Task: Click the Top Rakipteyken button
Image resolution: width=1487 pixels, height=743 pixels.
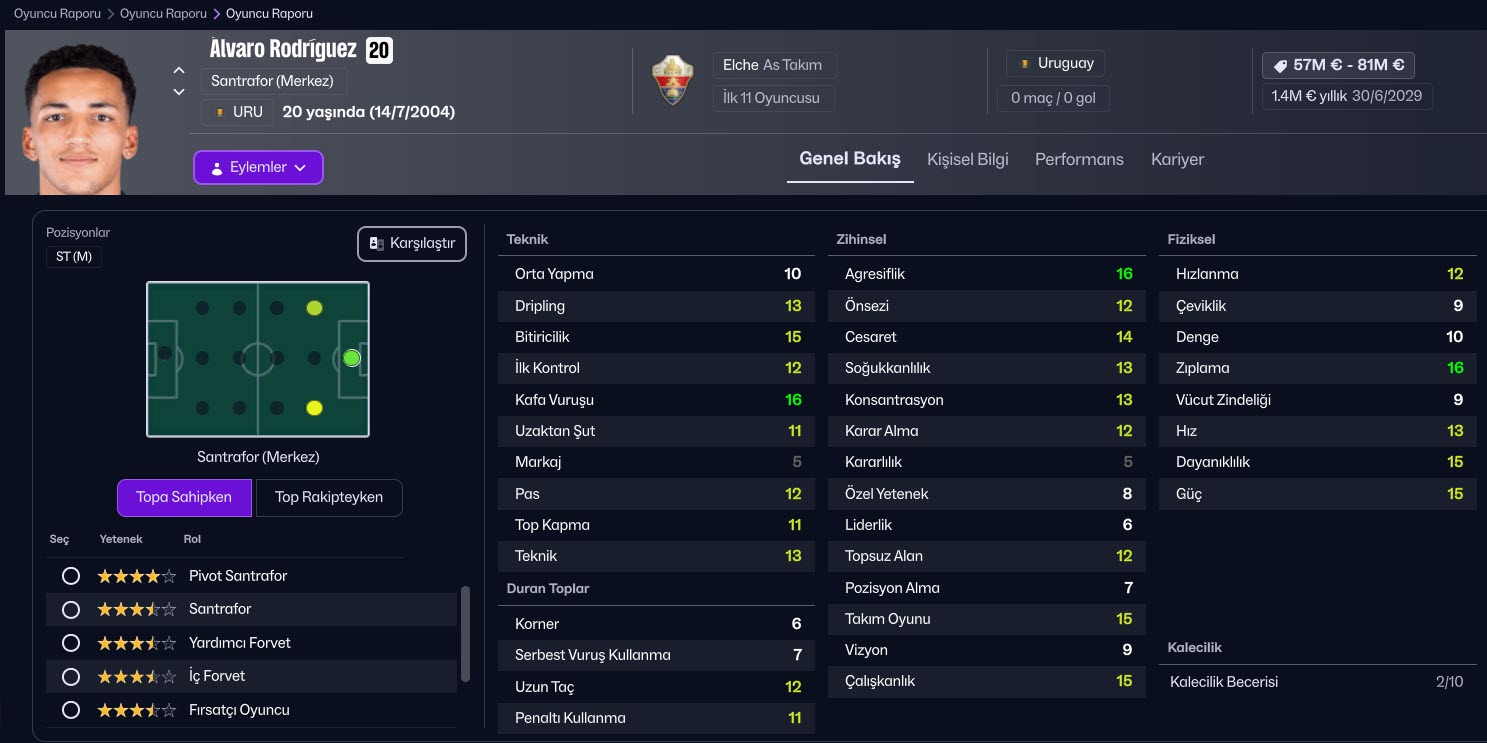Action: (x=329, y=497)
